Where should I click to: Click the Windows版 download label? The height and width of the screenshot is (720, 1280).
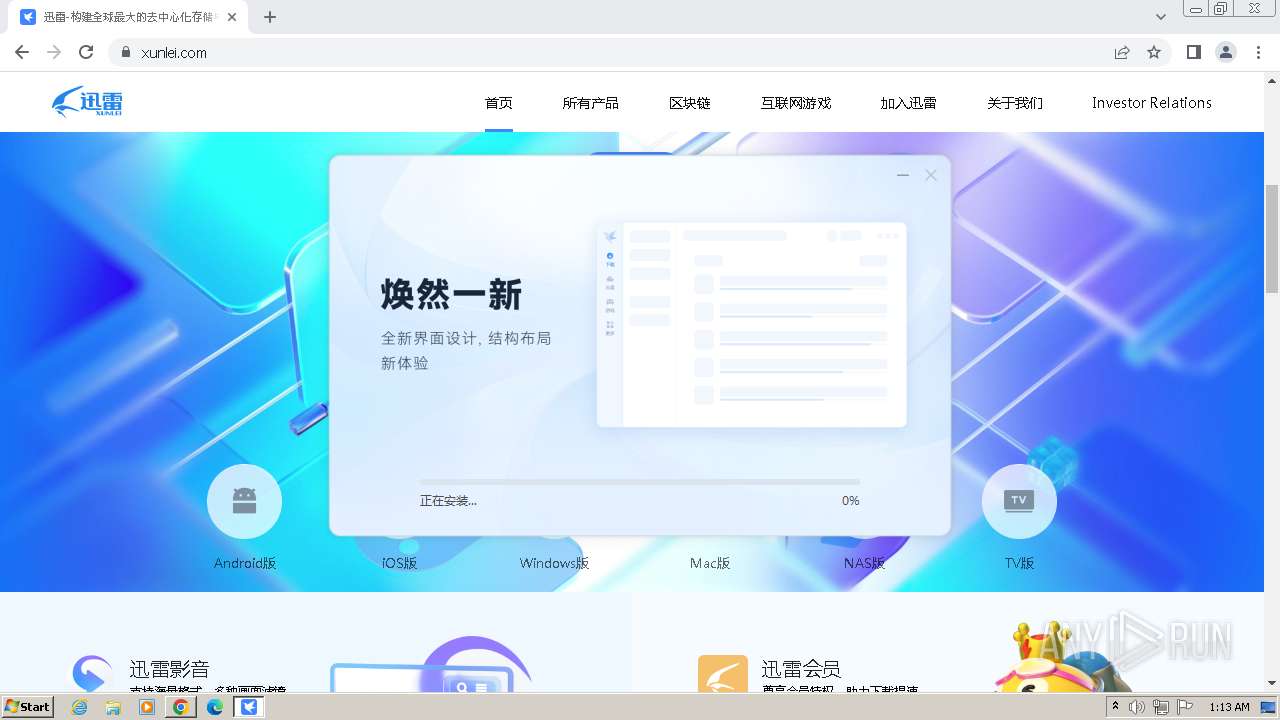[x=554, y=563]
